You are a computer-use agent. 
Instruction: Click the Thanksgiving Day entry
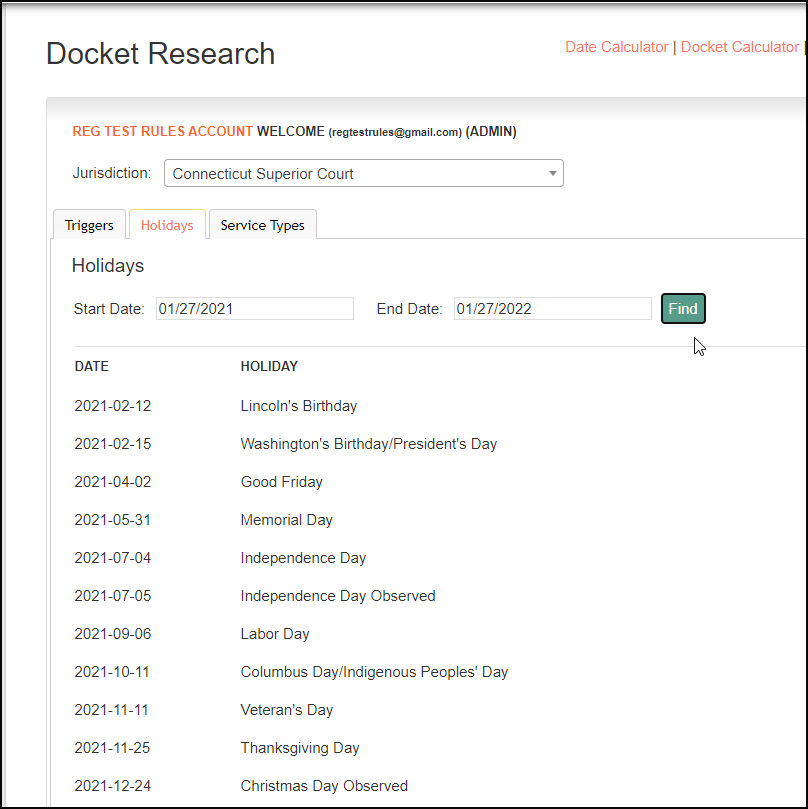pos(300,748)
